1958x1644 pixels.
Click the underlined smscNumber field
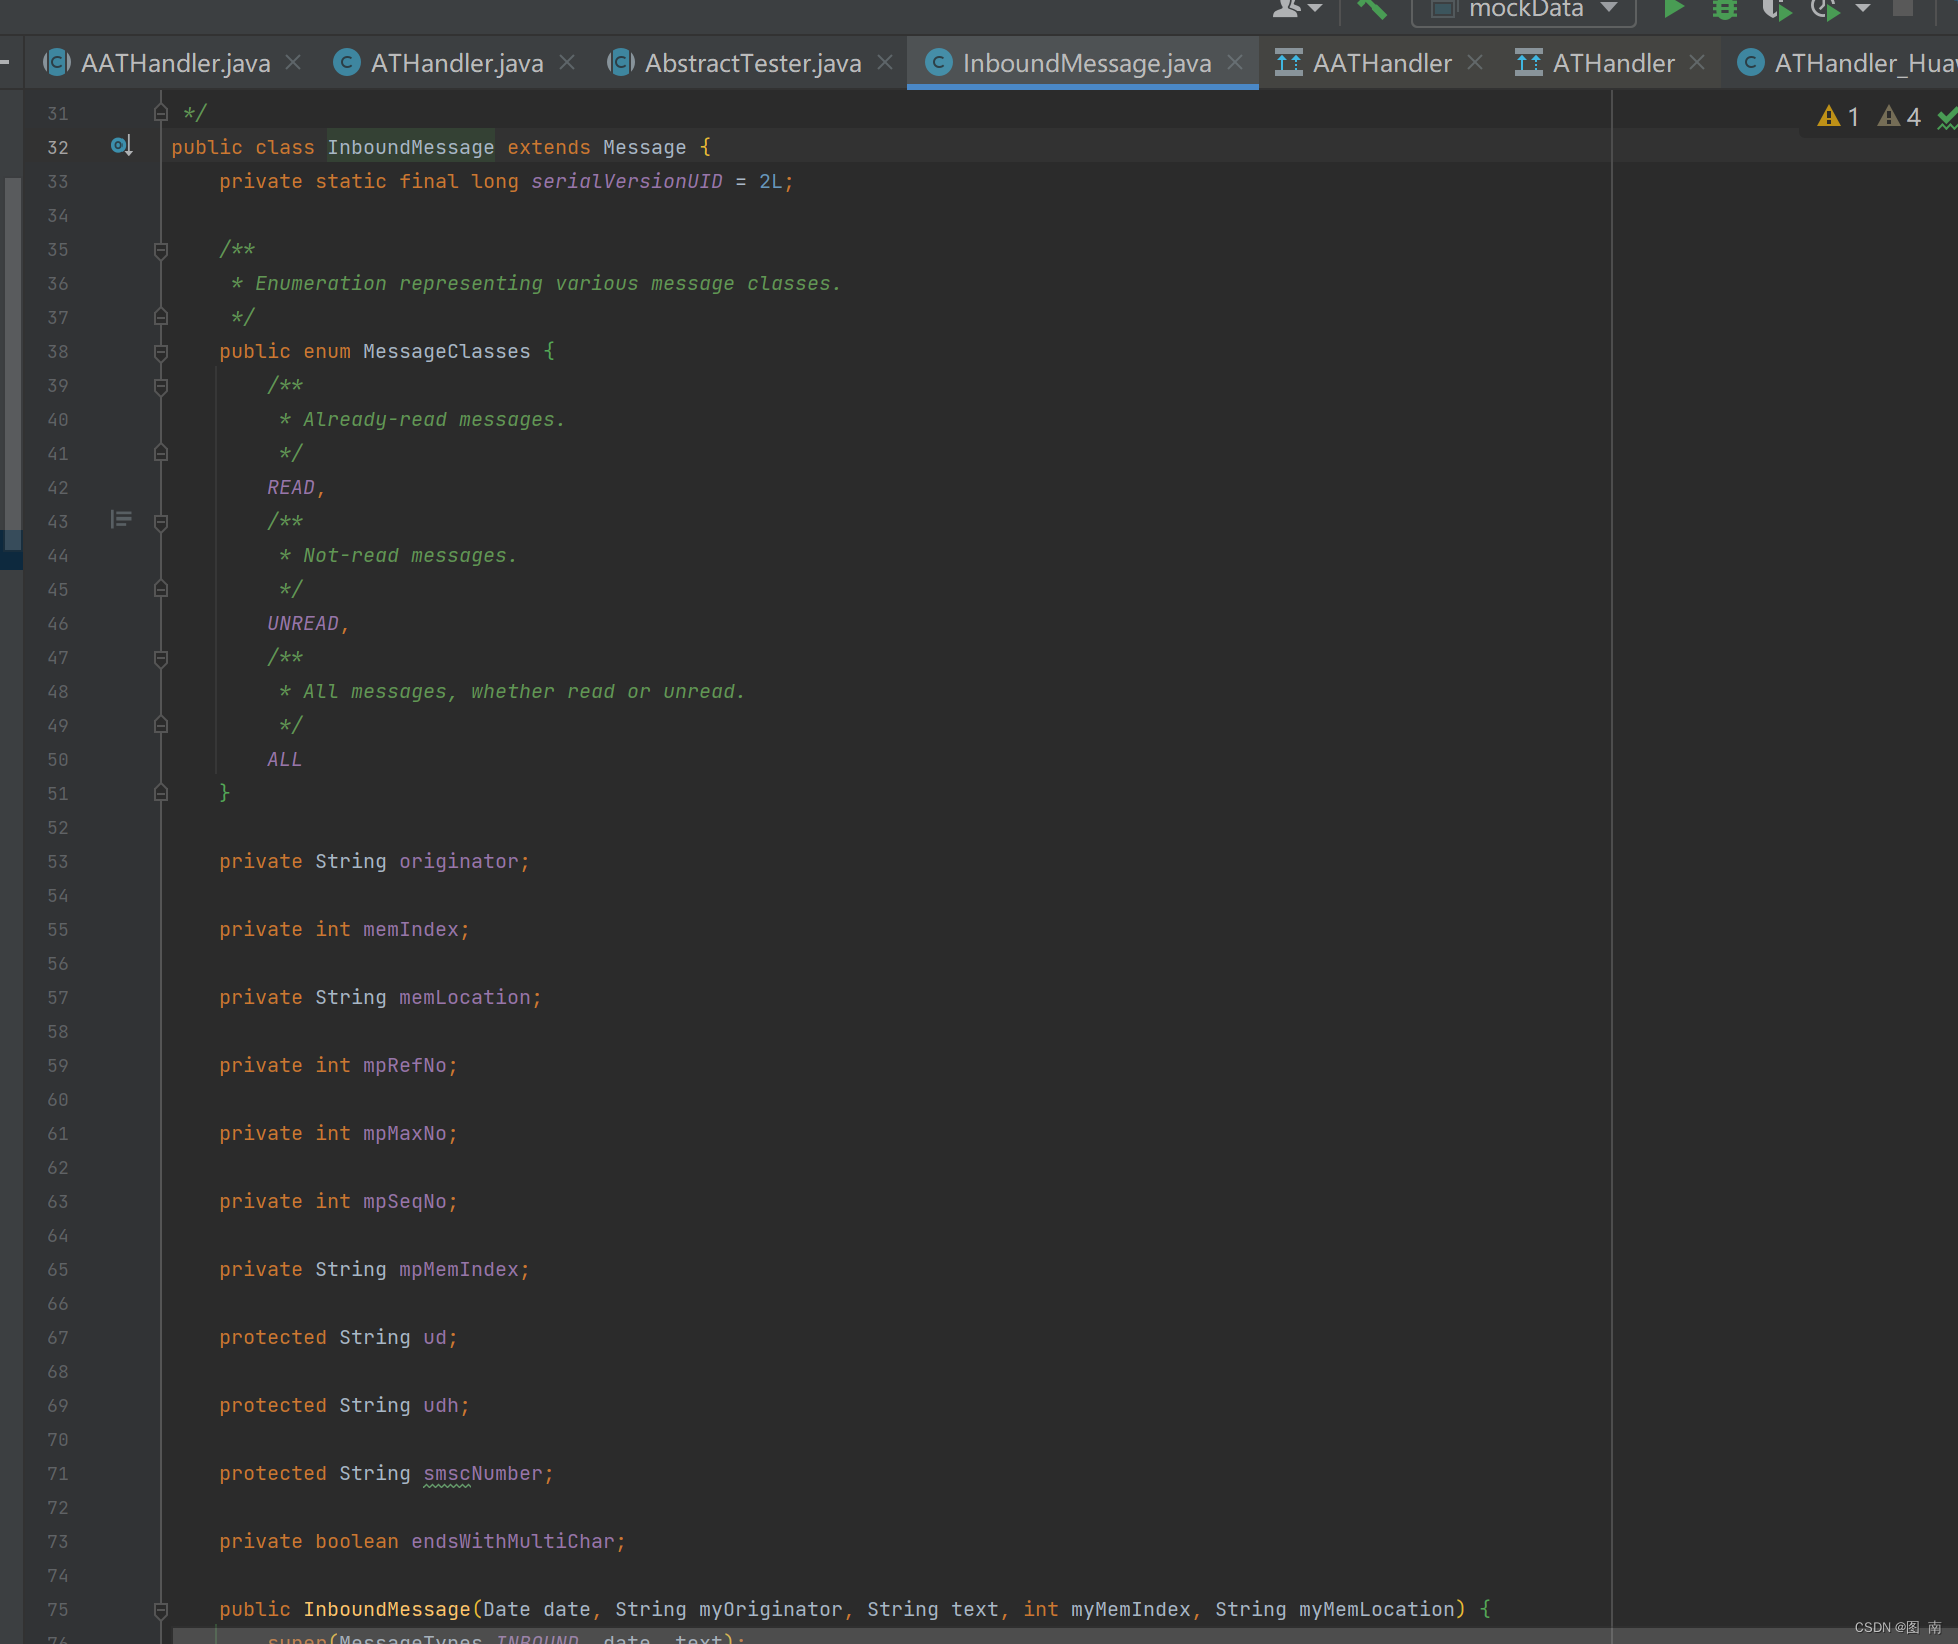(x=483, y=1473)
